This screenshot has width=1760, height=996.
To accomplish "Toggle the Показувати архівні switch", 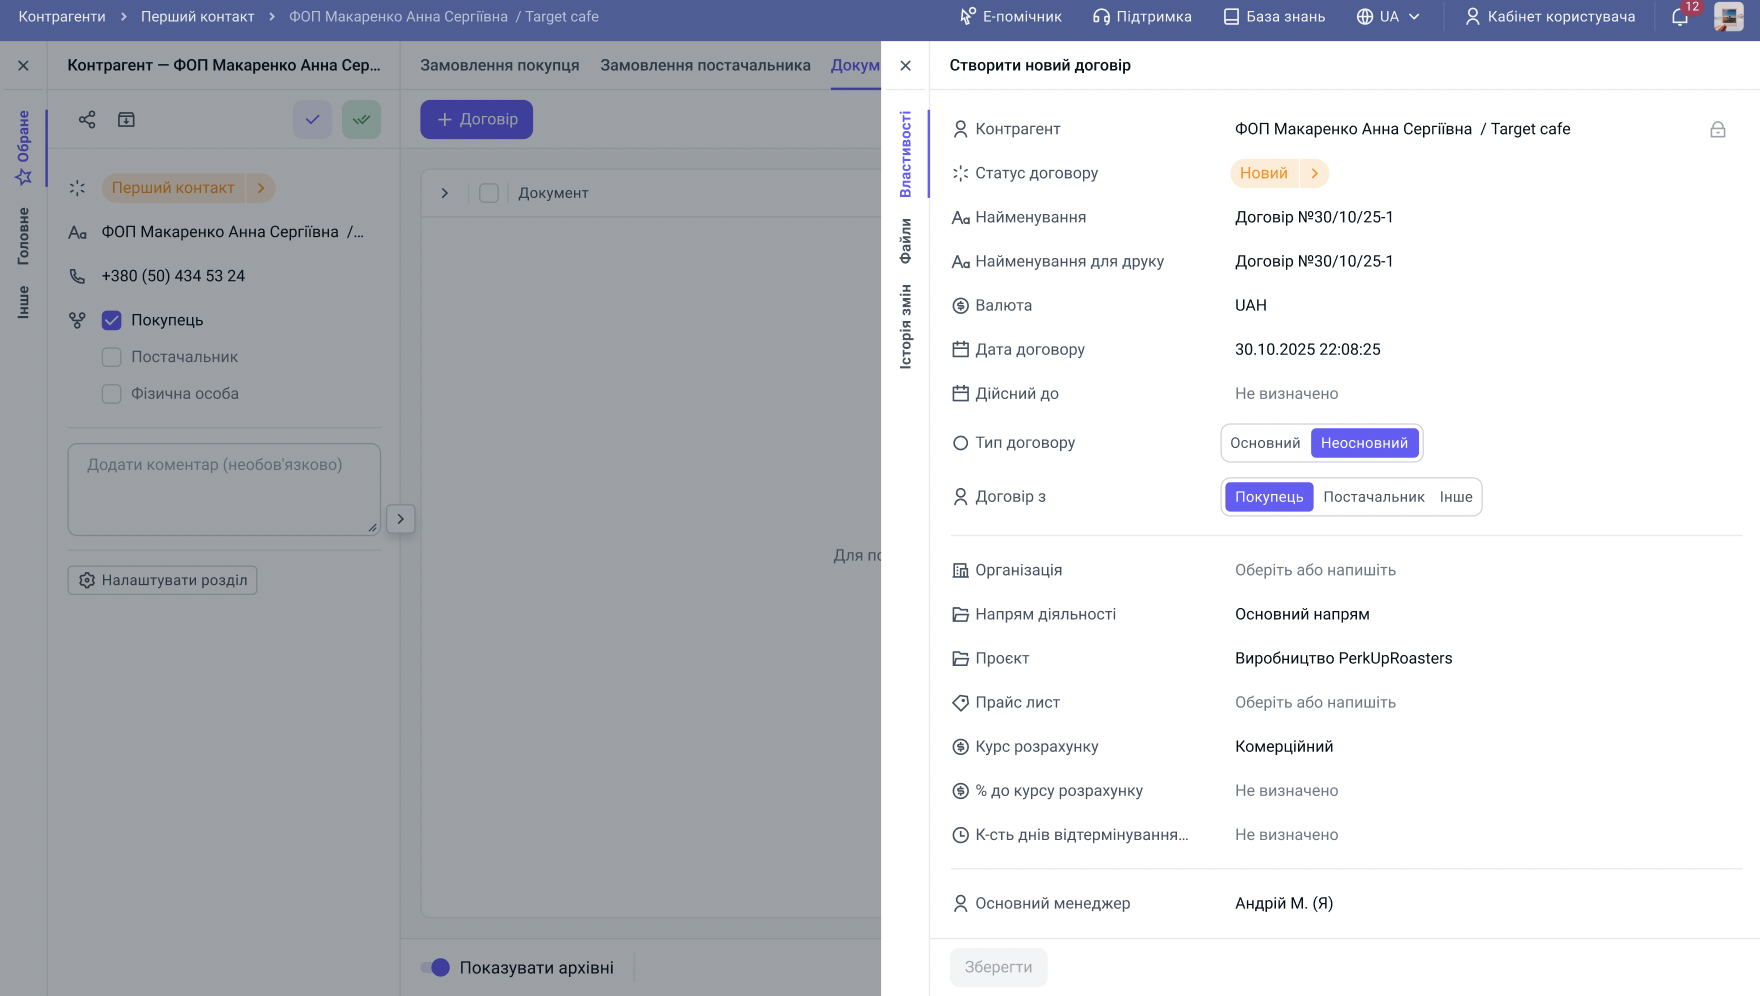I will [x=435, y=968].
